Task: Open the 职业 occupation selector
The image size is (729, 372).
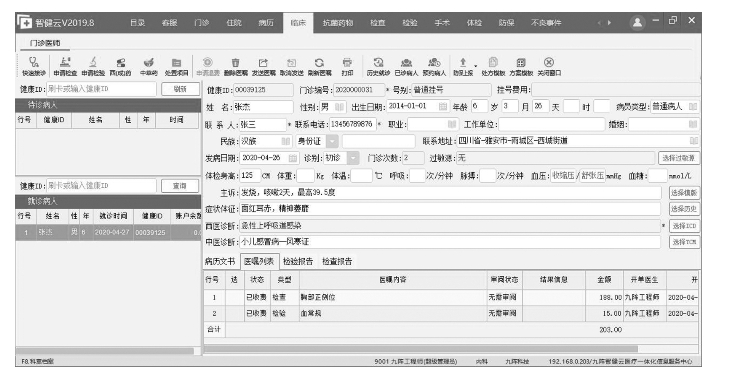Action: (x=452, y=124)
